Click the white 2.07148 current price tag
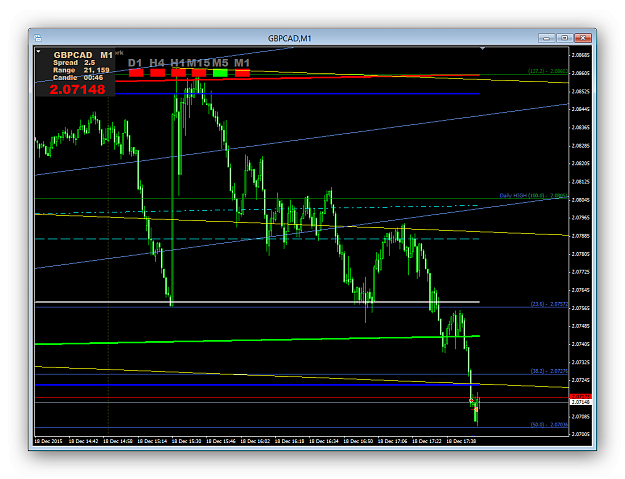This screenshot has height=479, width=625. tap(581, 402)
